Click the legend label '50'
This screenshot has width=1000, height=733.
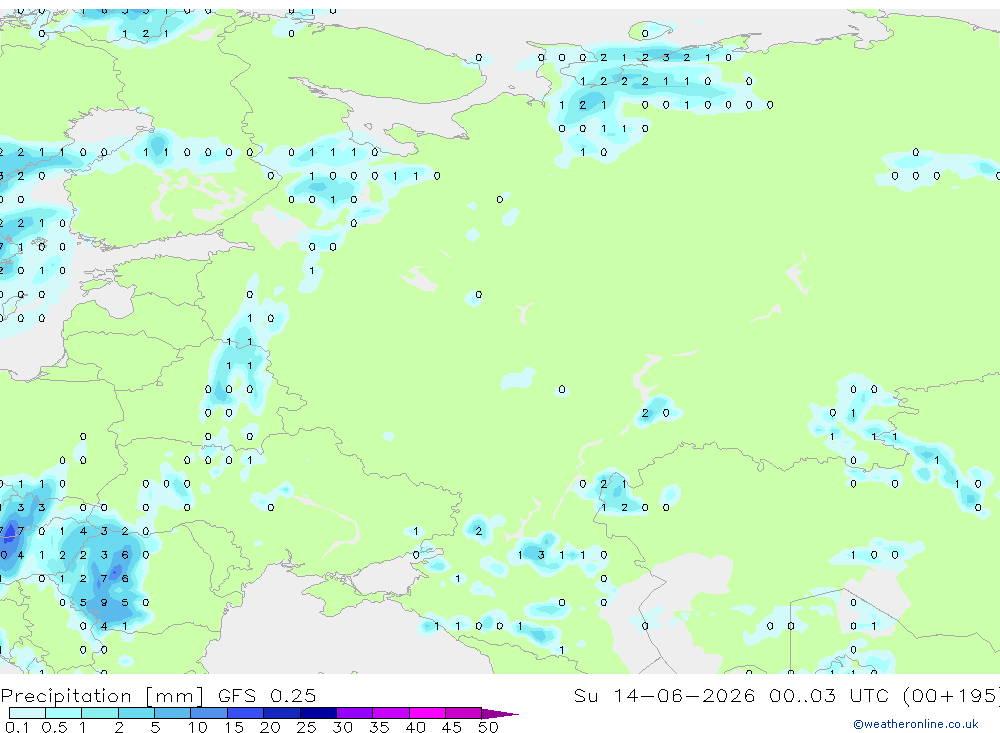488,727
